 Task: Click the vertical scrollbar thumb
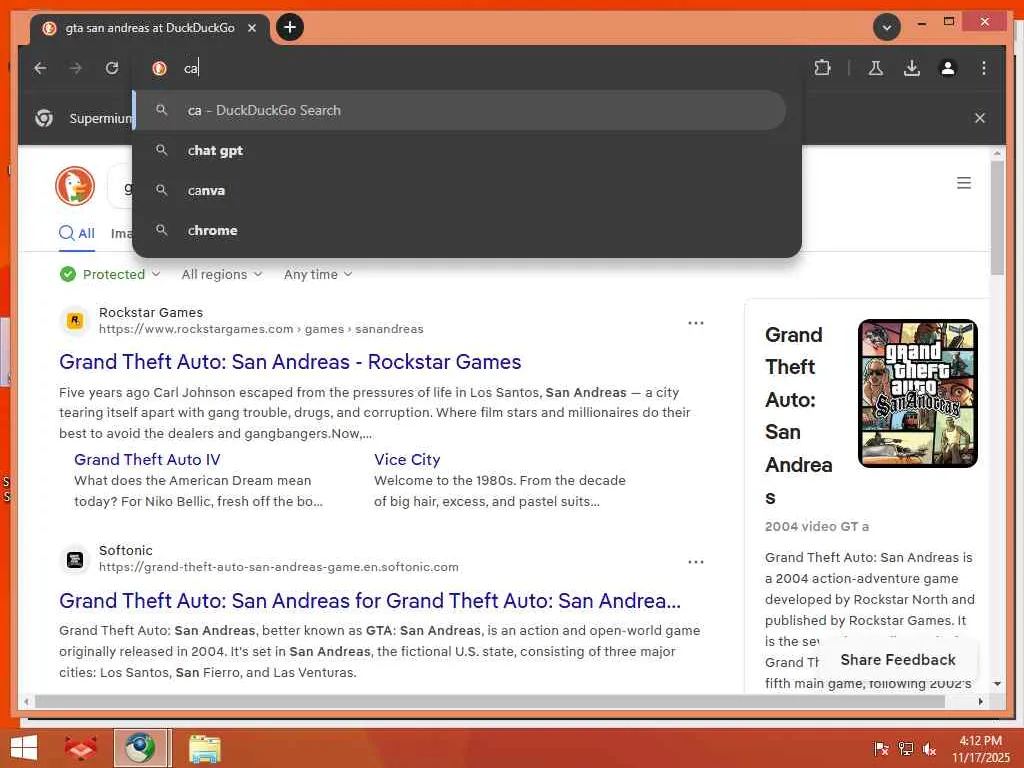tap(997, 218)
